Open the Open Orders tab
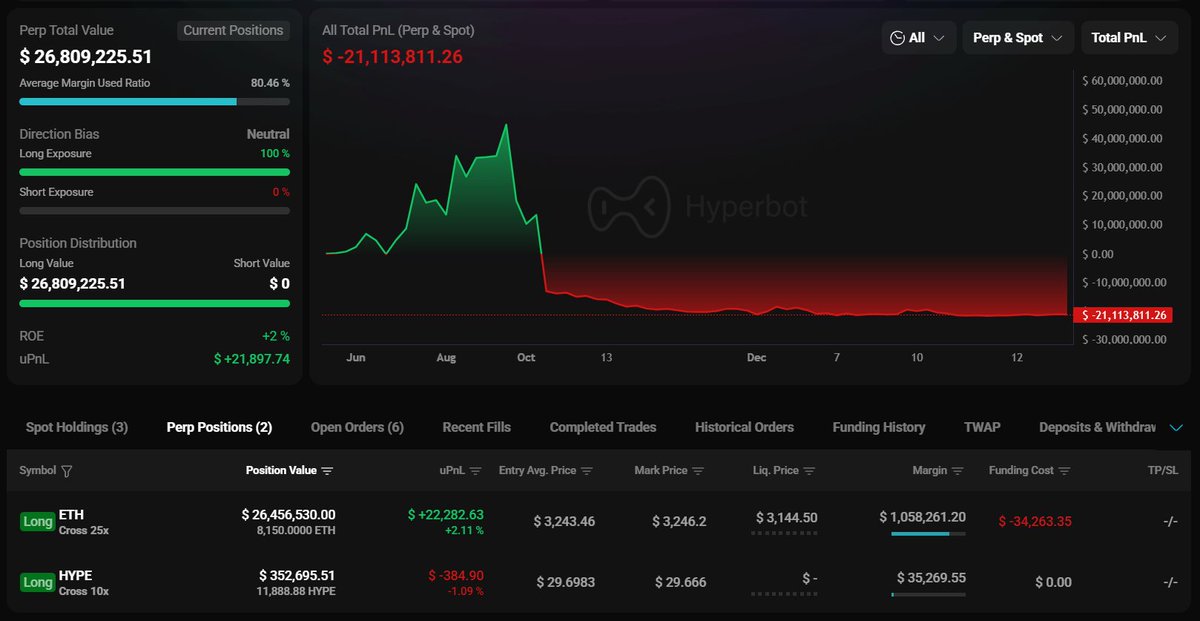This screenshot has height=621, width=1200. coord(357,427)
